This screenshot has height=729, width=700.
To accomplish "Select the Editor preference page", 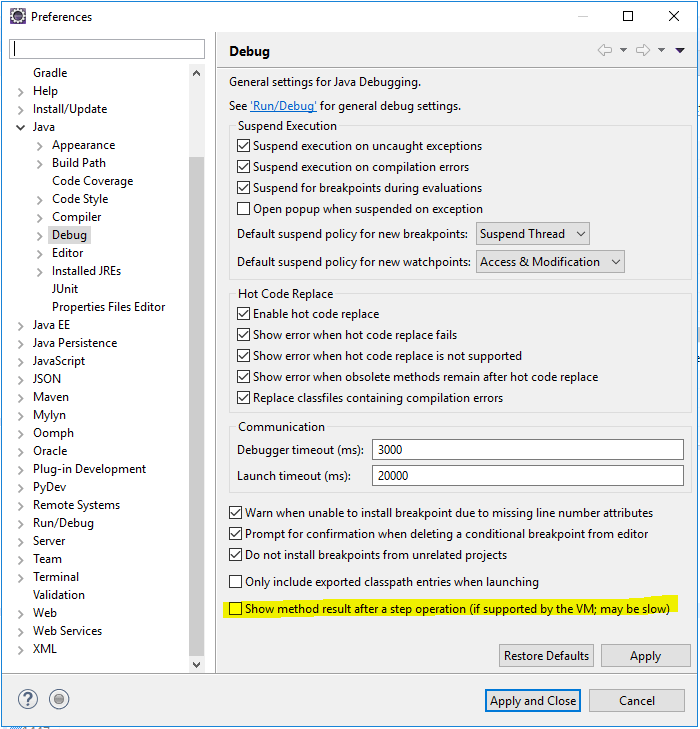I will pyautogui.click(x=67, y=252).
